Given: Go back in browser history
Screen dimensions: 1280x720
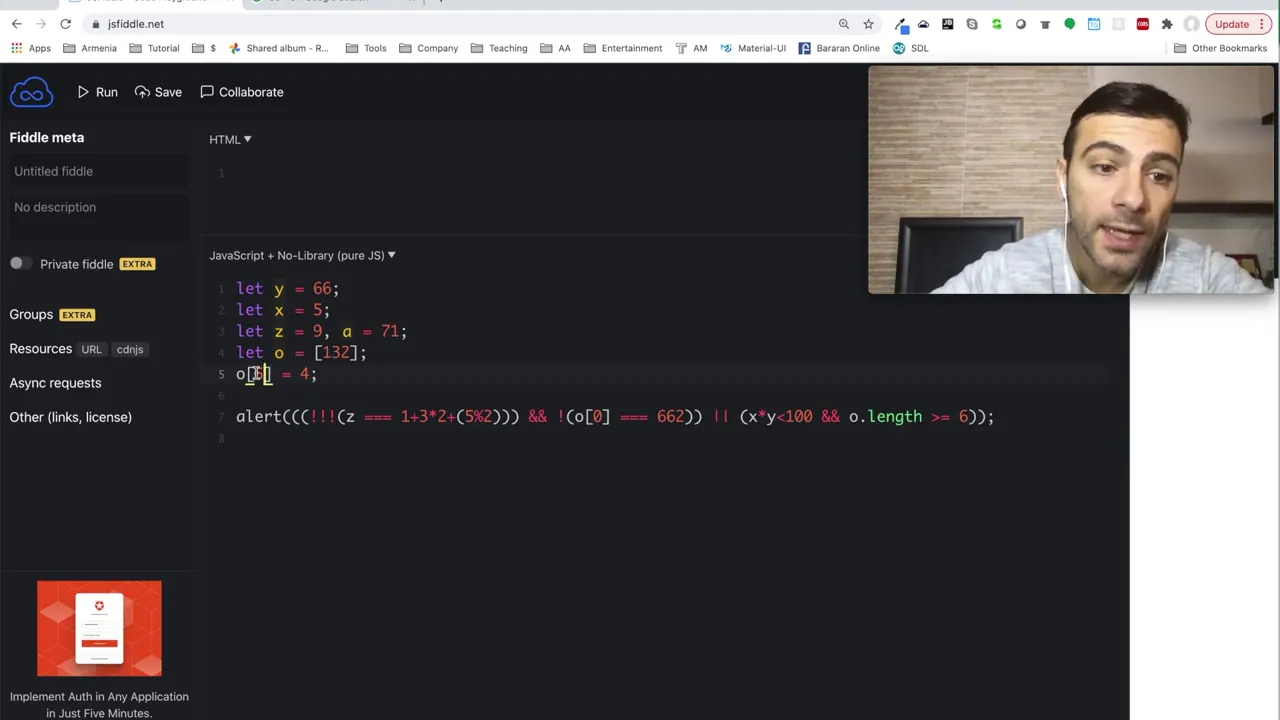Looking at the screenshot, I should [x=17, y=24].
